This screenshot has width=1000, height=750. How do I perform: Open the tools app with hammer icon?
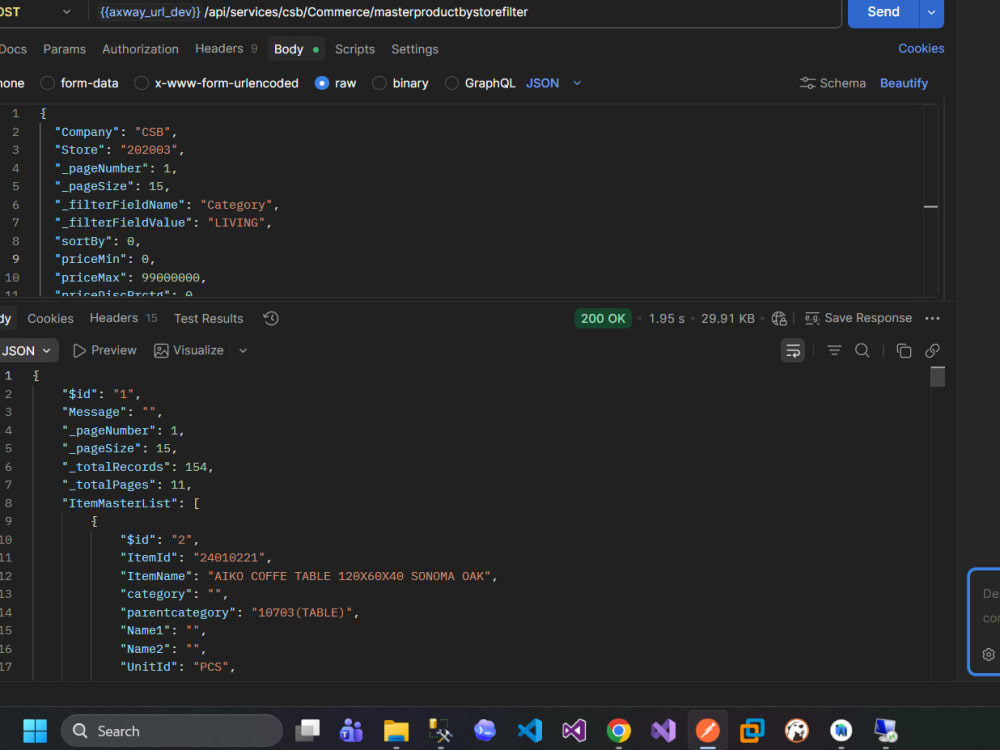(440, 730)
